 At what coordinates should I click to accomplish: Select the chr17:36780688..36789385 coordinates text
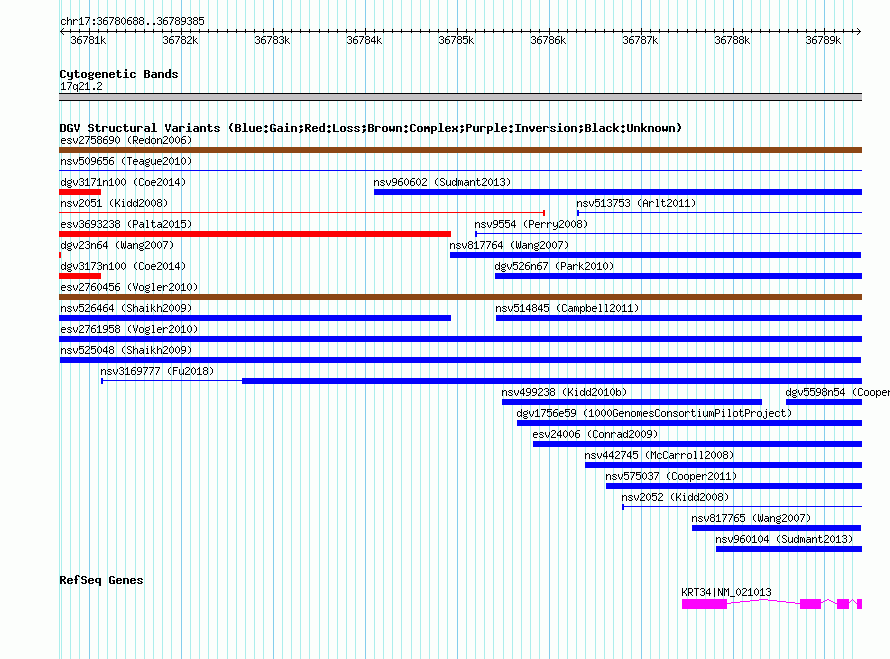pyautogui.click(x=132, y=21)
